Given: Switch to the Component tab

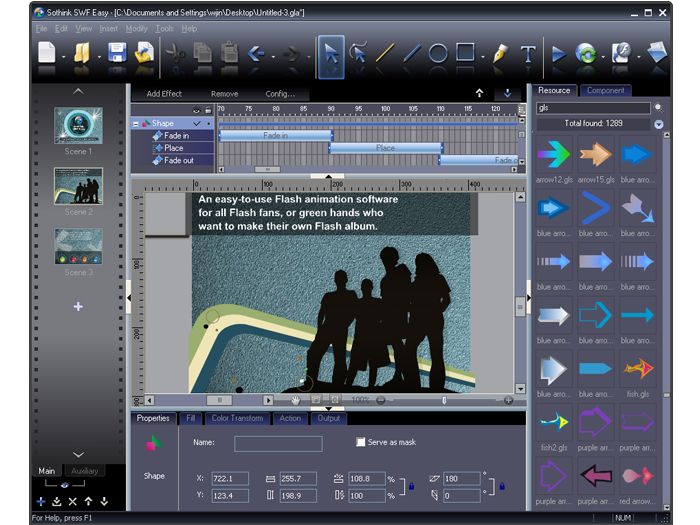Looking at the screenshot, I should 605,90.
